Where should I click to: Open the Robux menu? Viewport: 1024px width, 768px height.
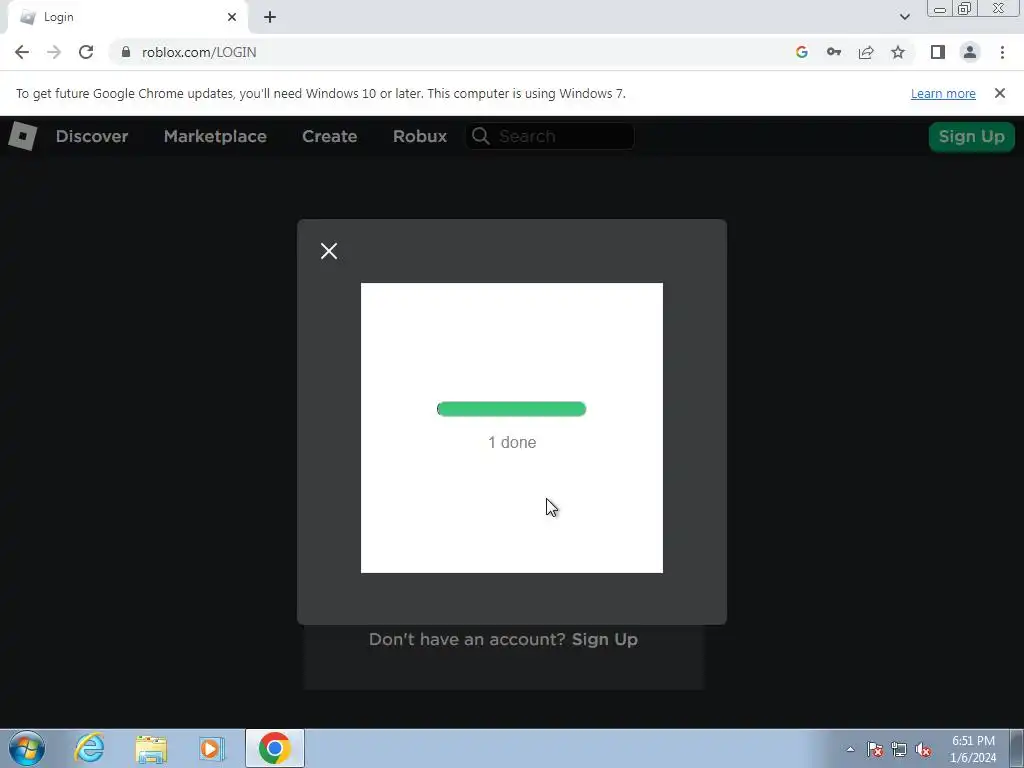click(x=420, y=136)
